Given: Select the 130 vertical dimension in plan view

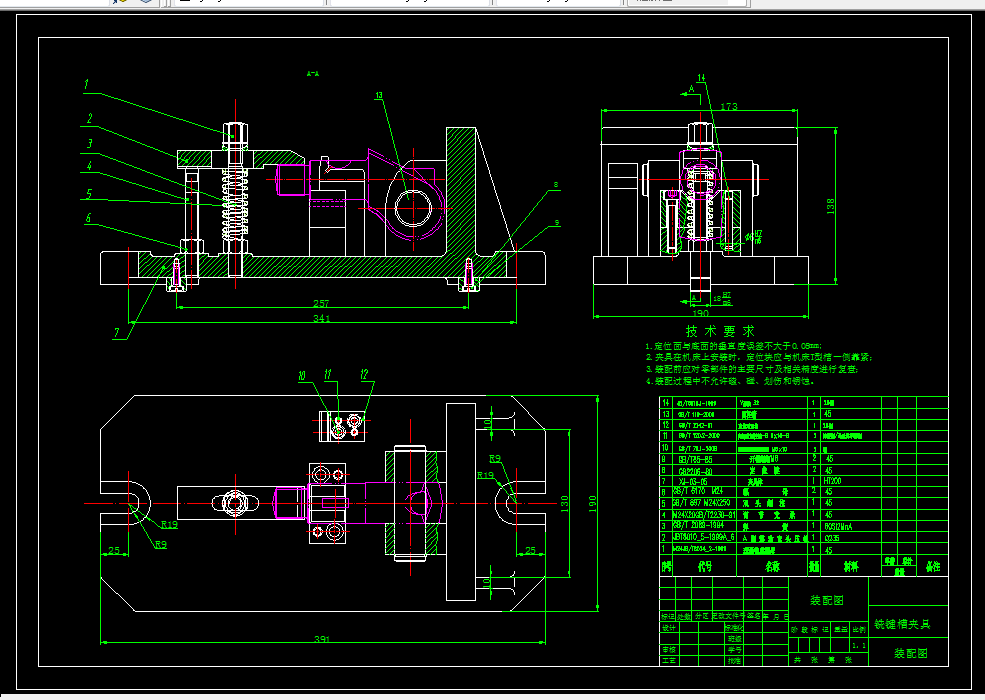Looking at the screenshot, I should [564, 503].
